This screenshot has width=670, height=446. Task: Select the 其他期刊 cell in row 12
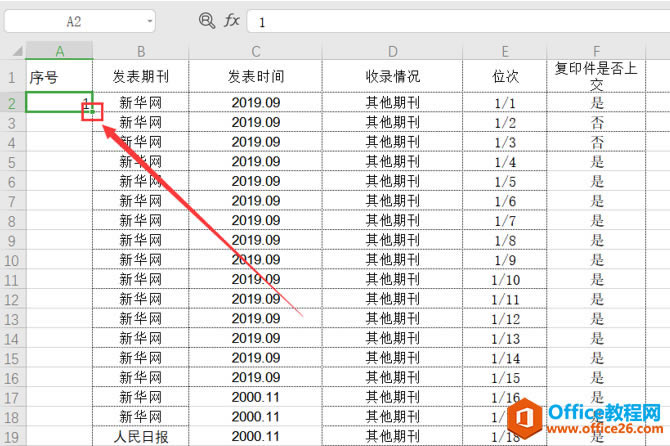pyautogui.click(x=392, y=299)
